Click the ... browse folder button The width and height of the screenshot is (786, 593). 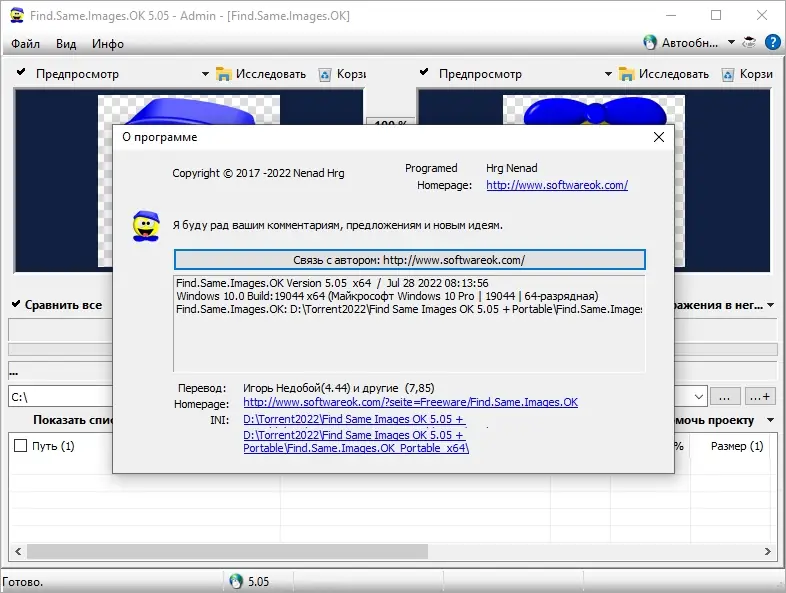coord(724,397)
